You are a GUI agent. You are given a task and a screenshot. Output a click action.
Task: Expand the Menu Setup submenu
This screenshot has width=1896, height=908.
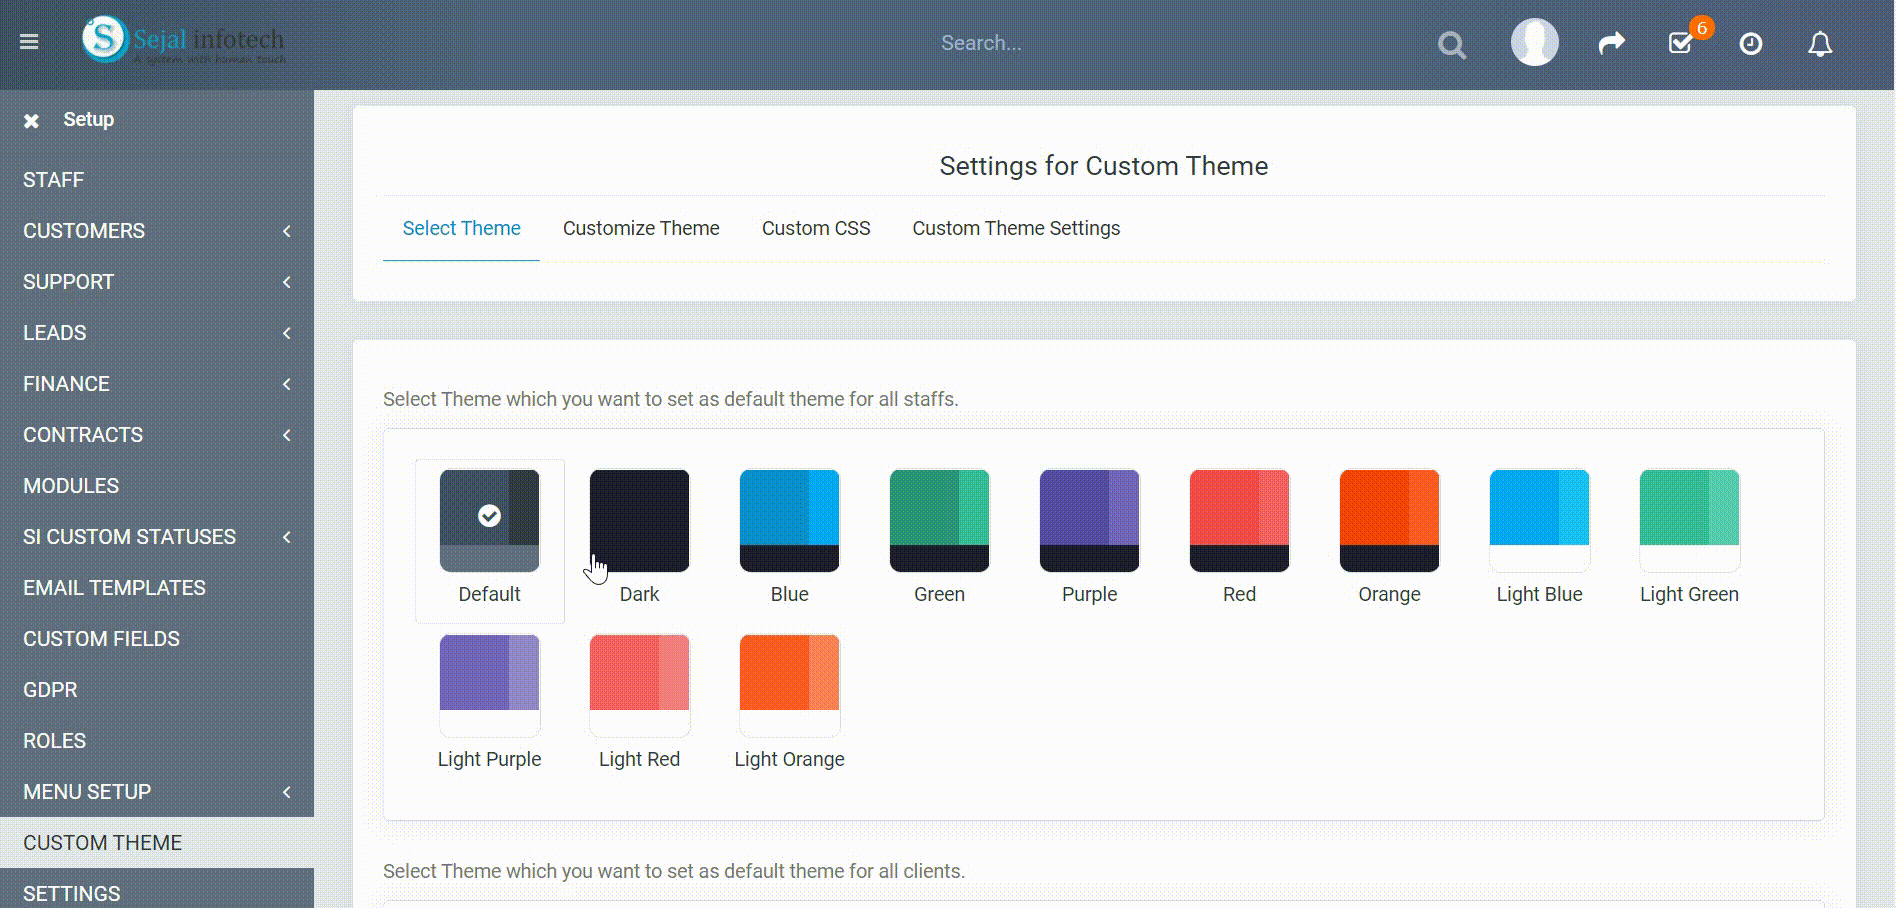coord(157,792)
